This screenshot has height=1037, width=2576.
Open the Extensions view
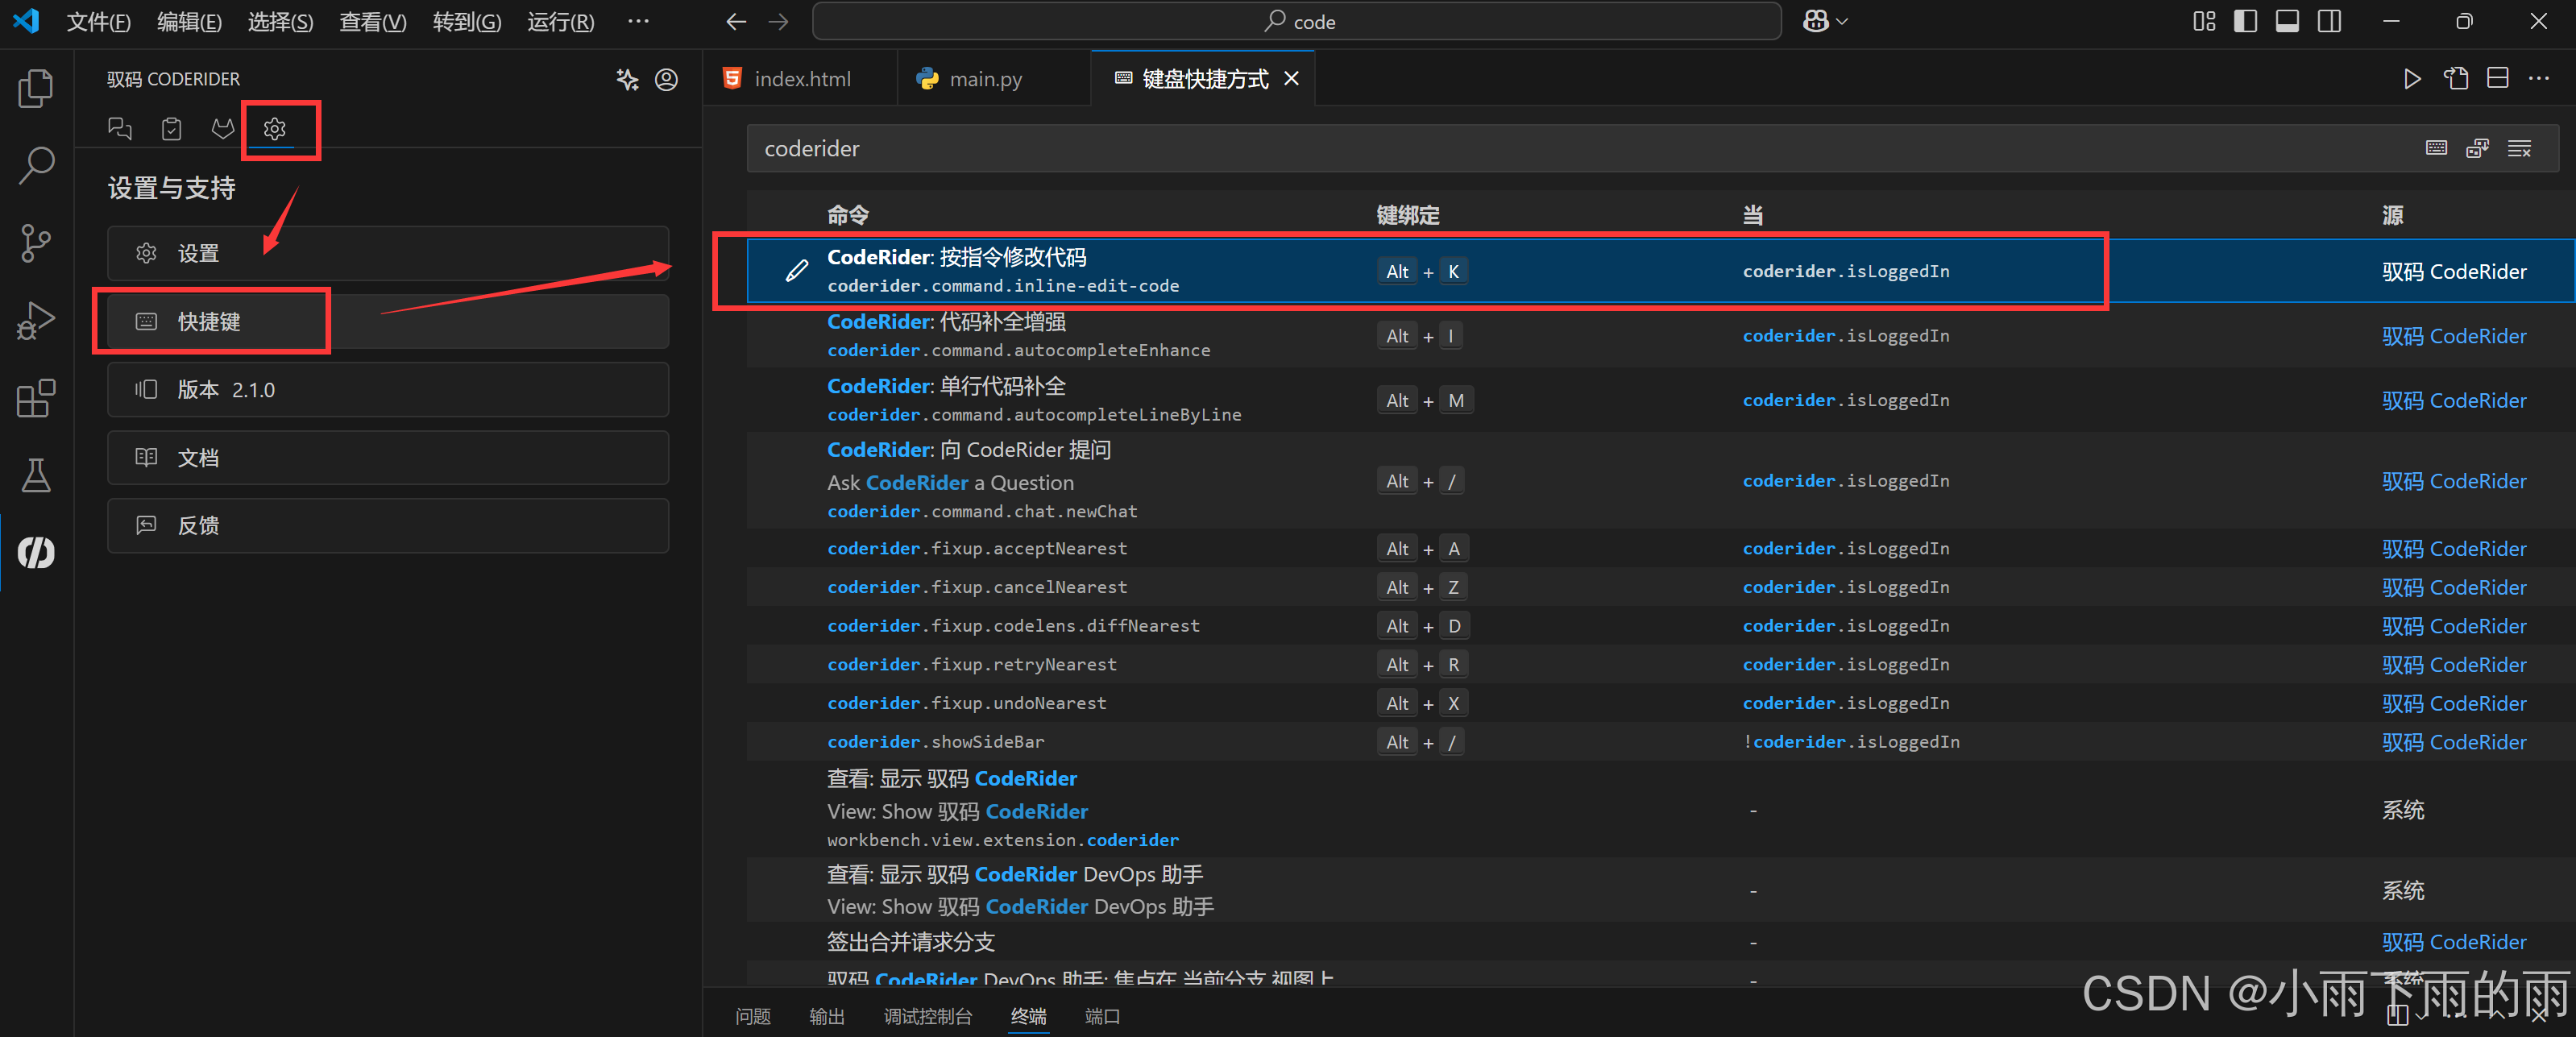36,398
